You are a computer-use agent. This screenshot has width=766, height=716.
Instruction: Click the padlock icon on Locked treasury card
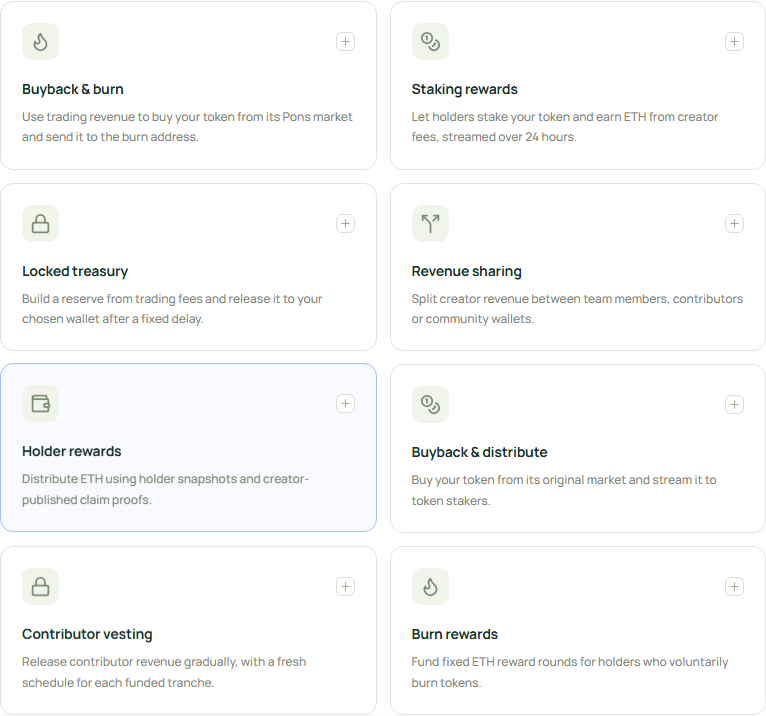click(41, 224)
